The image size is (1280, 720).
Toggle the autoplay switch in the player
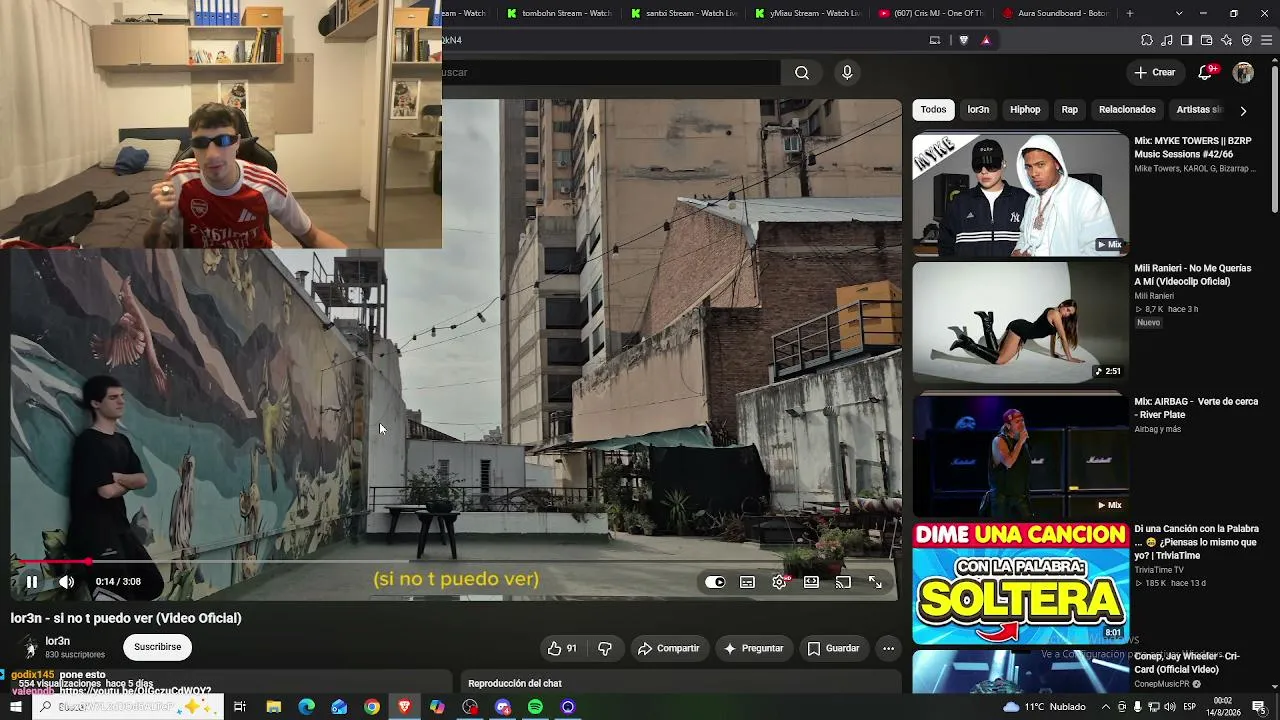715,582
